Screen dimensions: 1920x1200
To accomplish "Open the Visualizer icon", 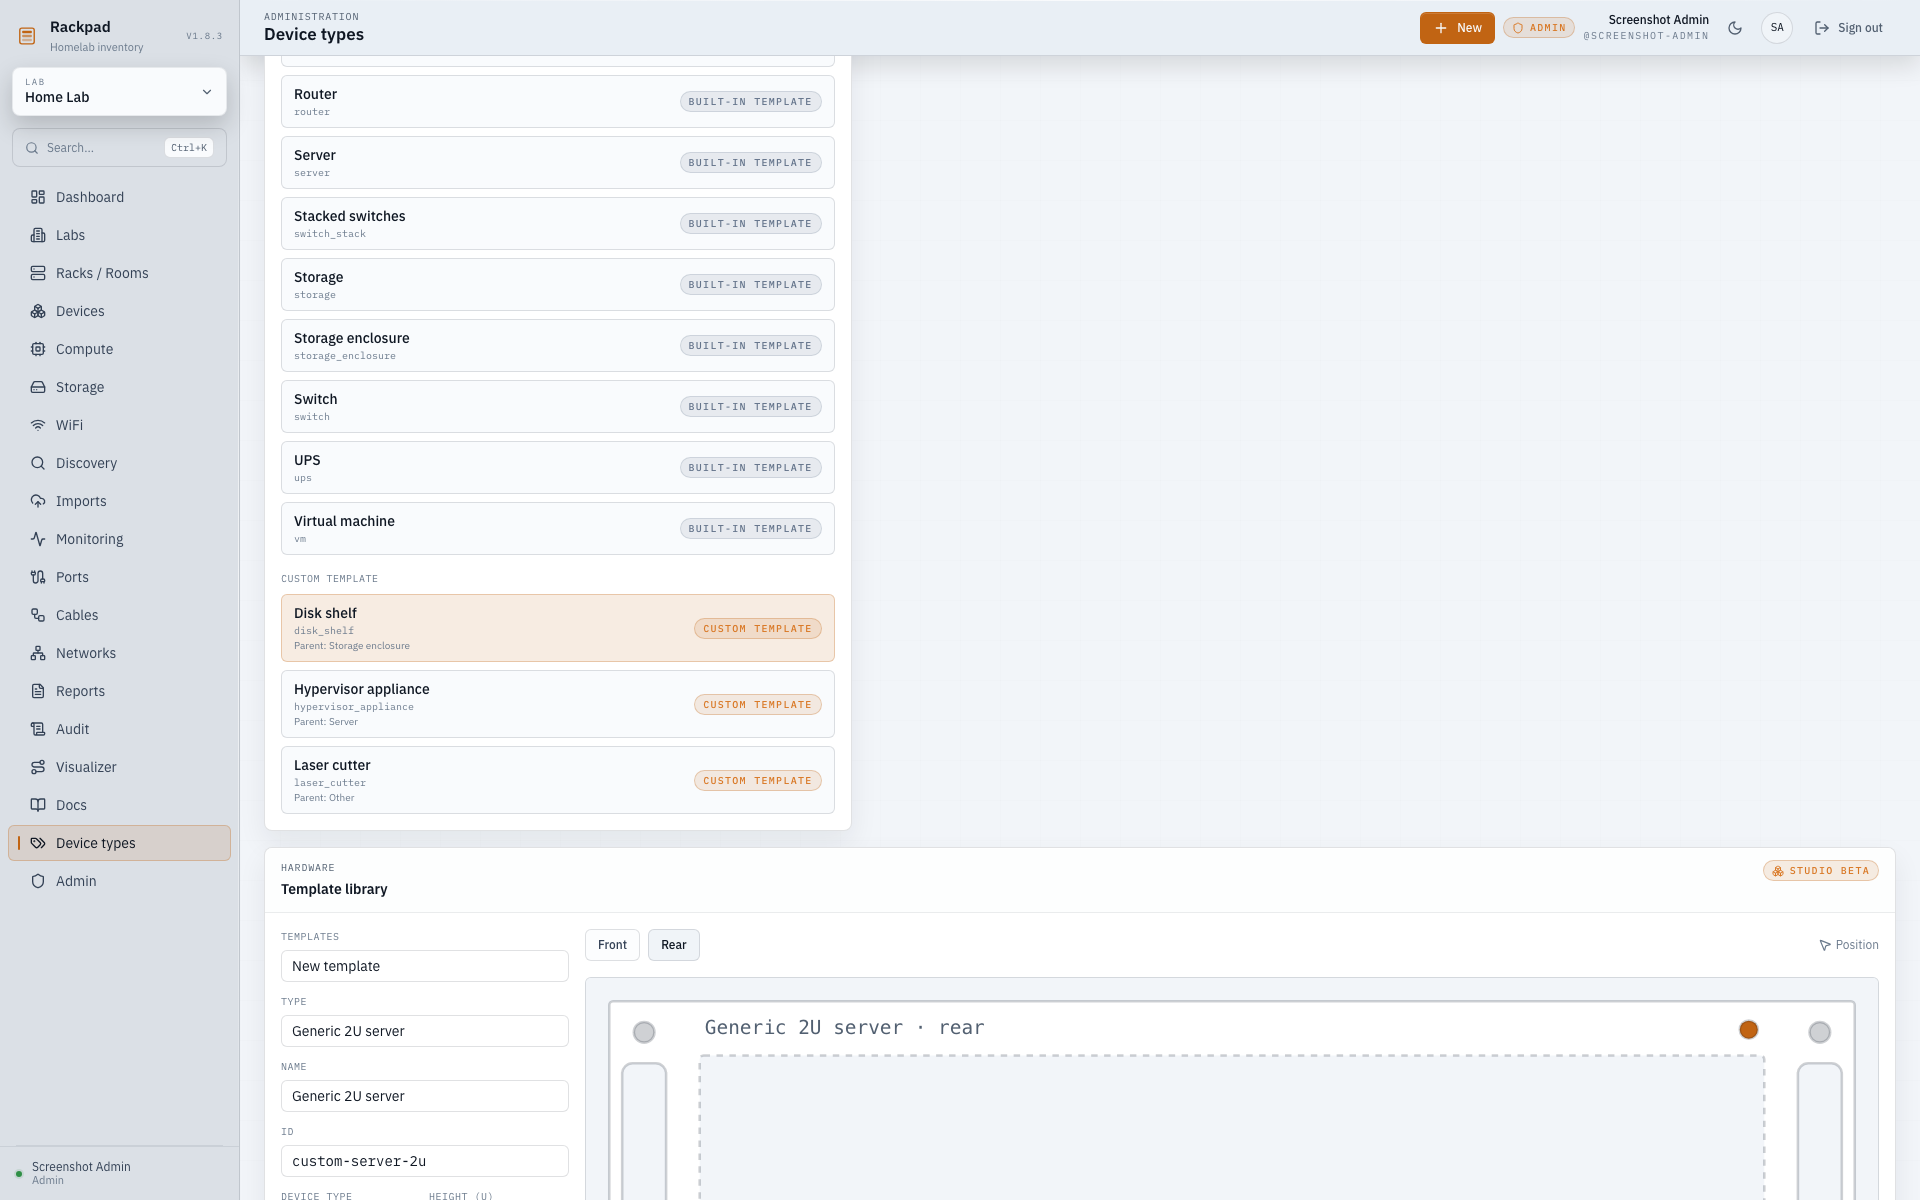I will (x=38, y=767).
